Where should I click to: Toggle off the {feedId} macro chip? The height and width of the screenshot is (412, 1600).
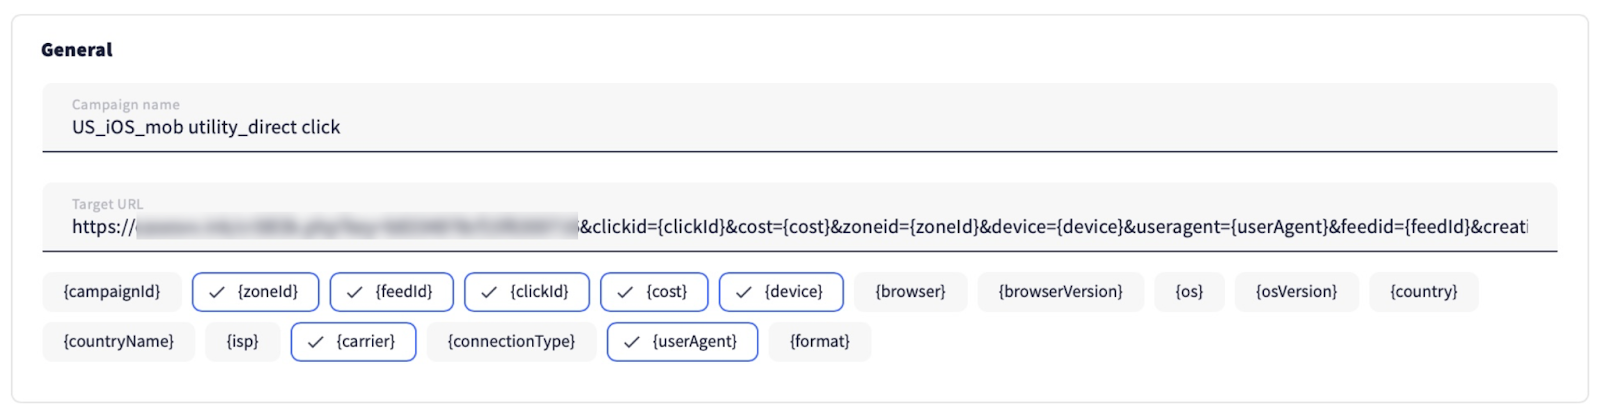tap(392, 292)
